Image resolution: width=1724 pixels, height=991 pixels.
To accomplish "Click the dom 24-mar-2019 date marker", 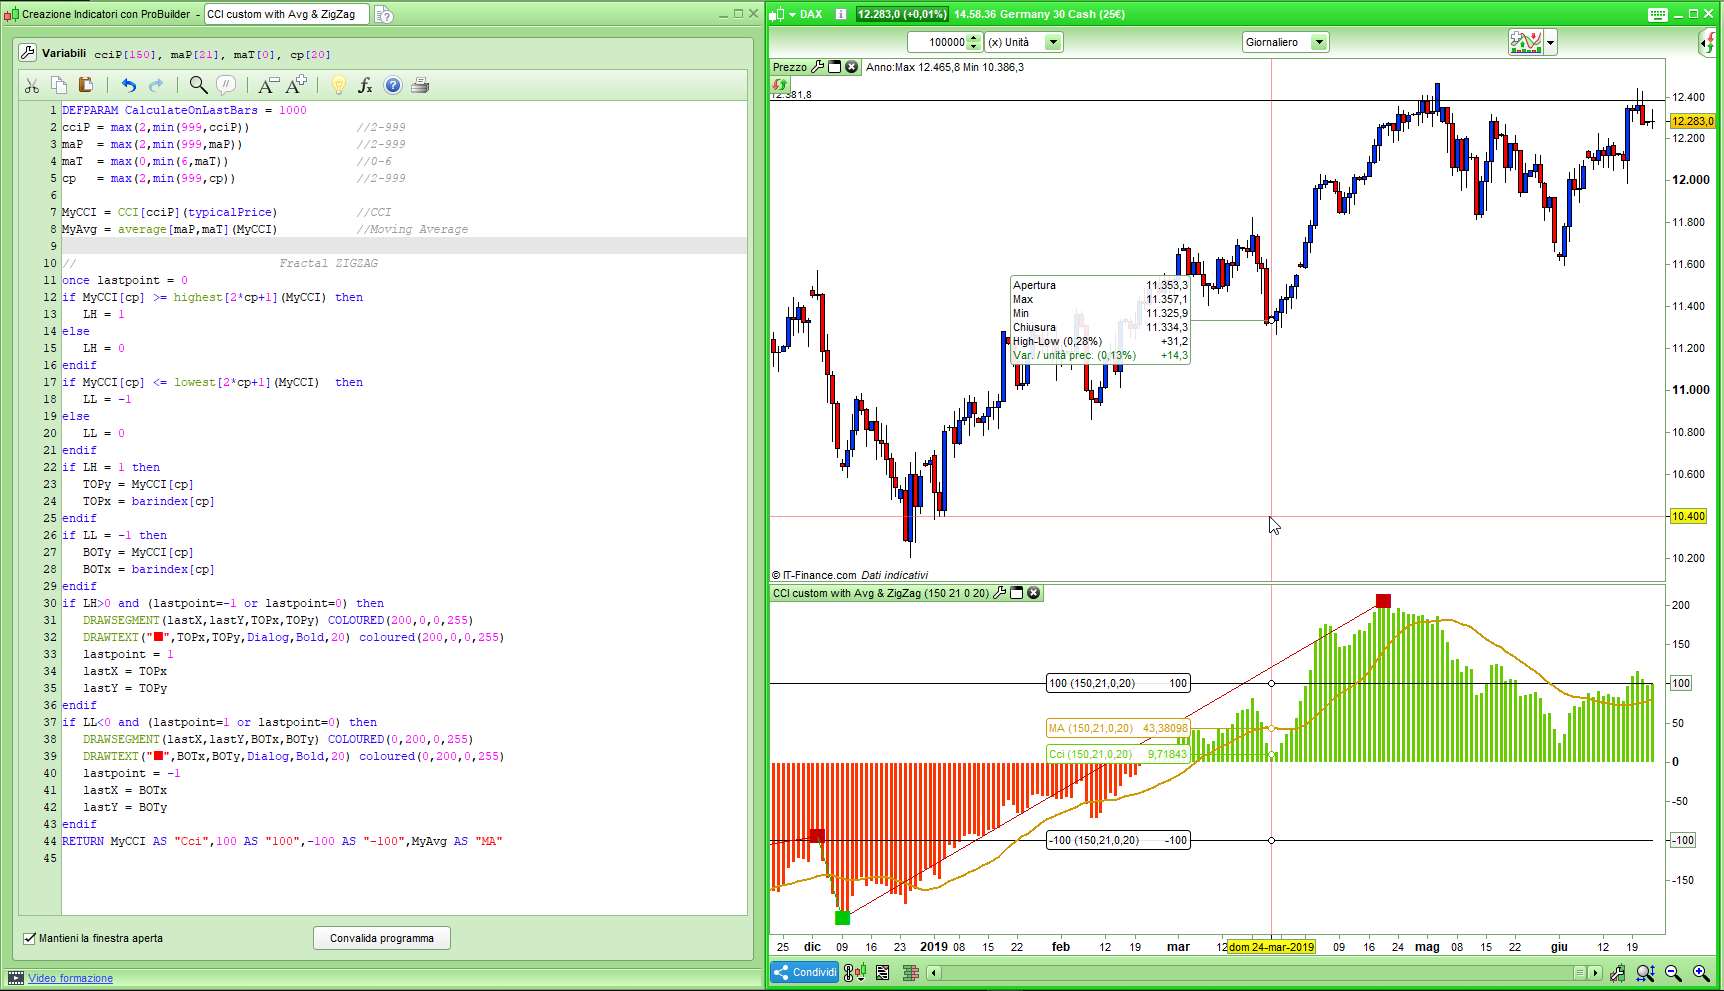I will click(1272, 947).
